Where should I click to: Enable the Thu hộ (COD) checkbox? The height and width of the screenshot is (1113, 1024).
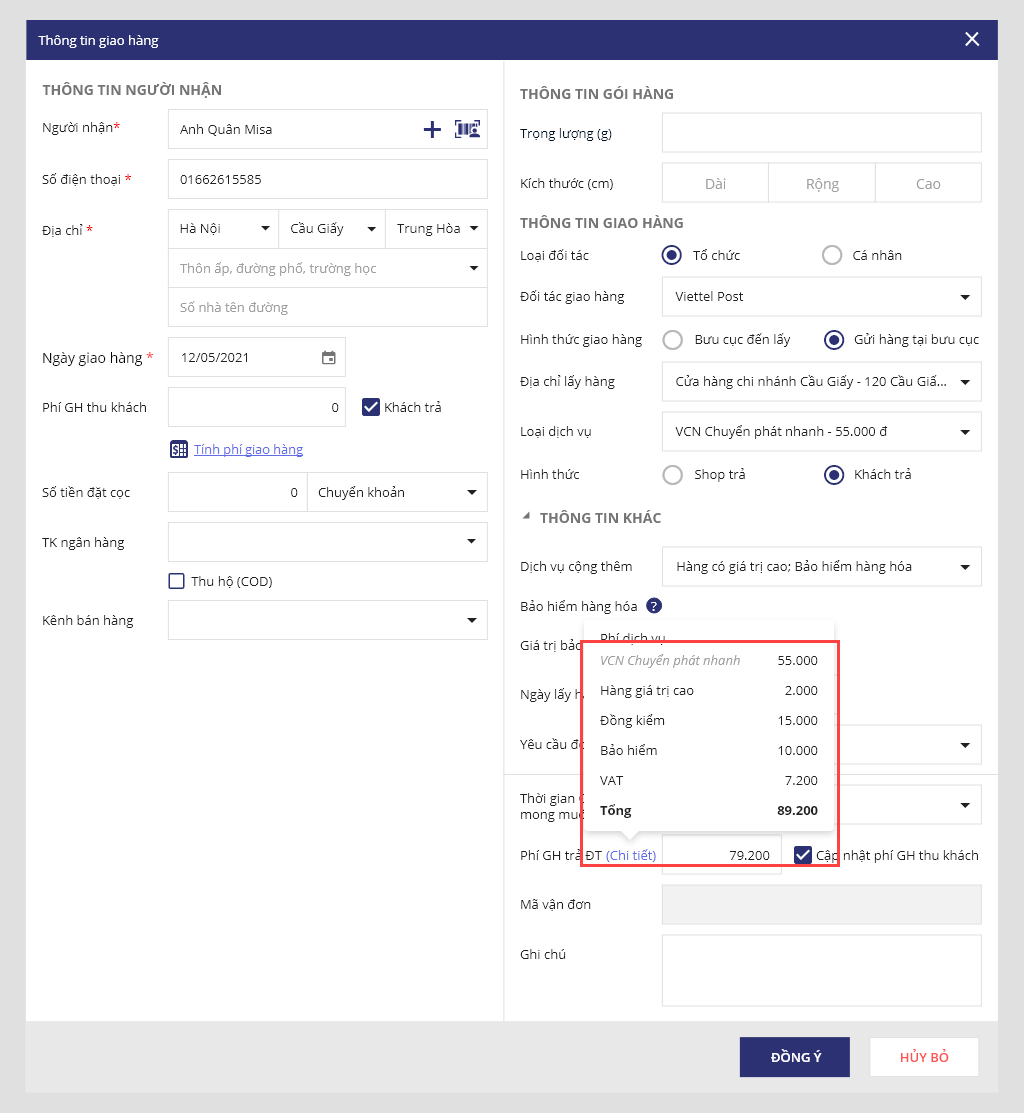point(177,581)
